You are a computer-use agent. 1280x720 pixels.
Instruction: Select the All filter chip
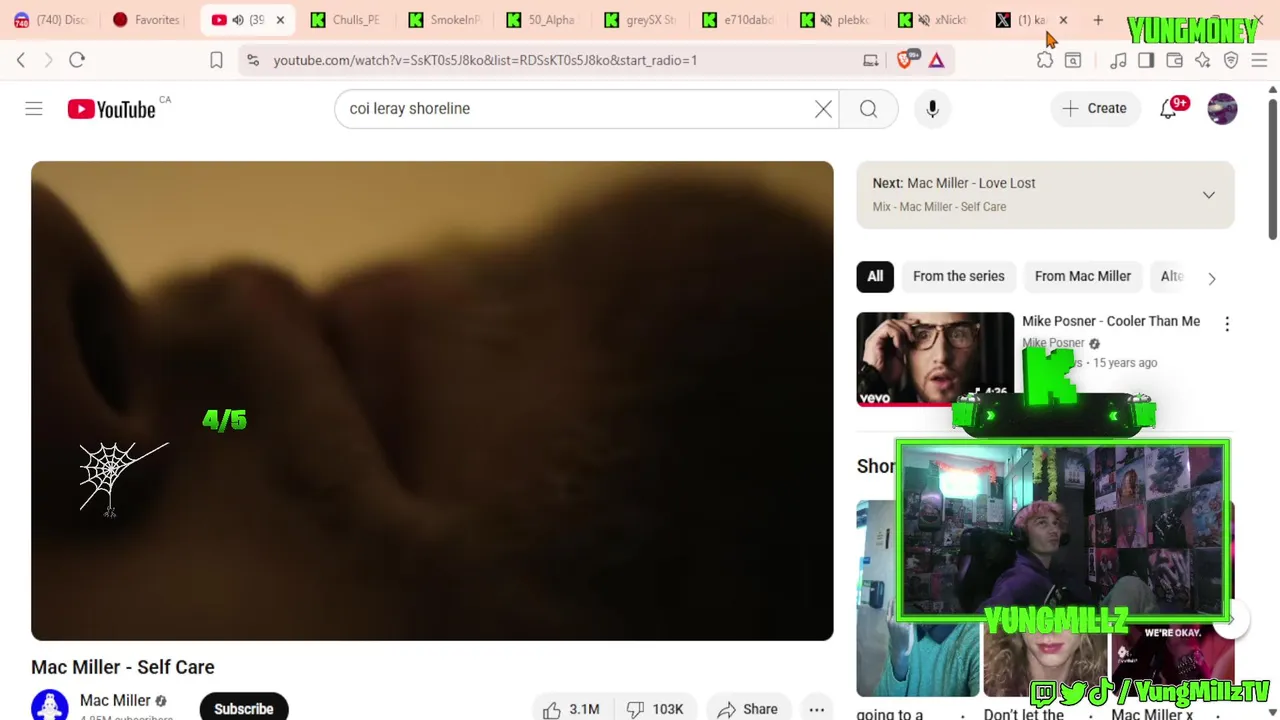[875, 276]
